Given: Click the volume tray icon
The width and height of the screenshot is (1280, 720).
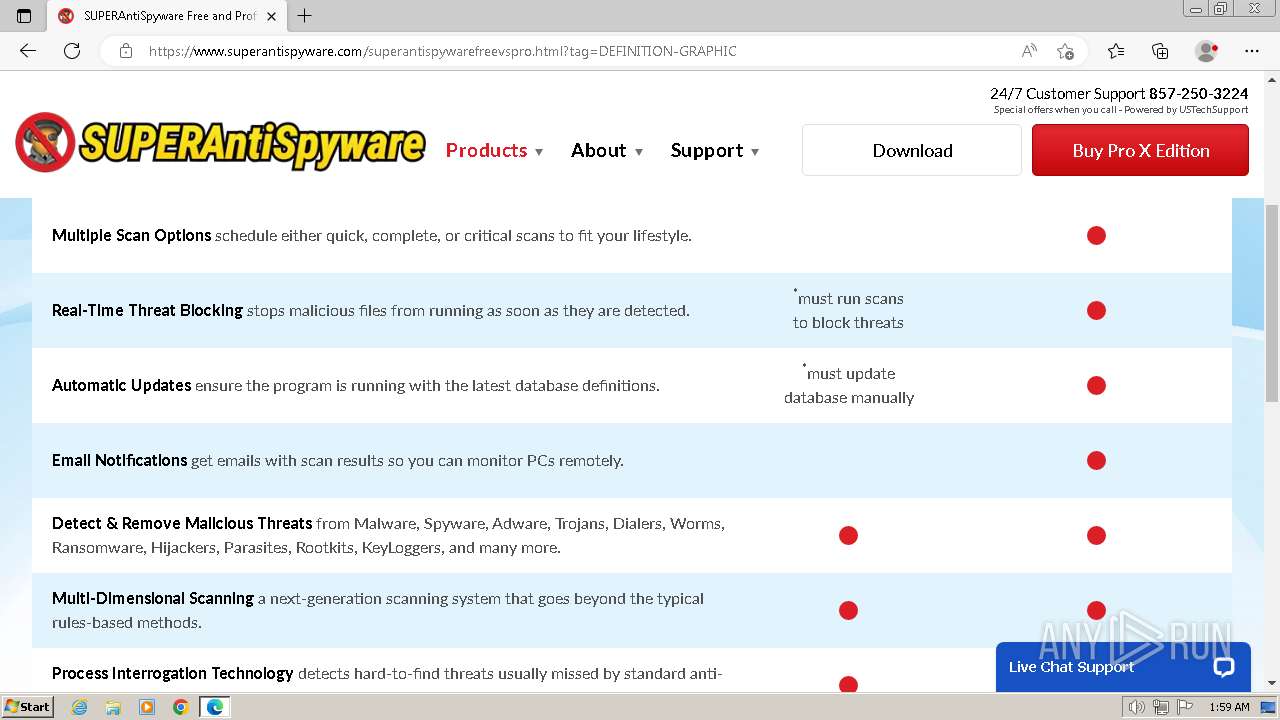Looking at the screenshot, I should 1137,707.
